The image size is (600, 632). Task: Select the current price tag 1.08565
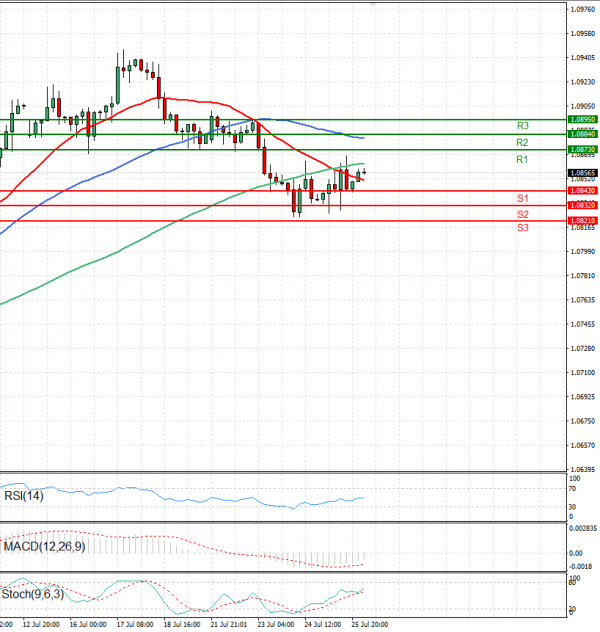click(x=583, y=173)
